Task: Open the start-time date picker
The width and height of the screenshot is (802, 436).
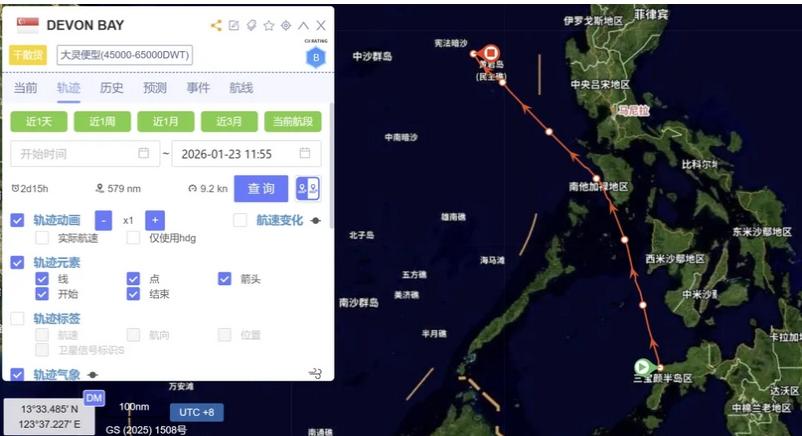Action: click(85, 154)
